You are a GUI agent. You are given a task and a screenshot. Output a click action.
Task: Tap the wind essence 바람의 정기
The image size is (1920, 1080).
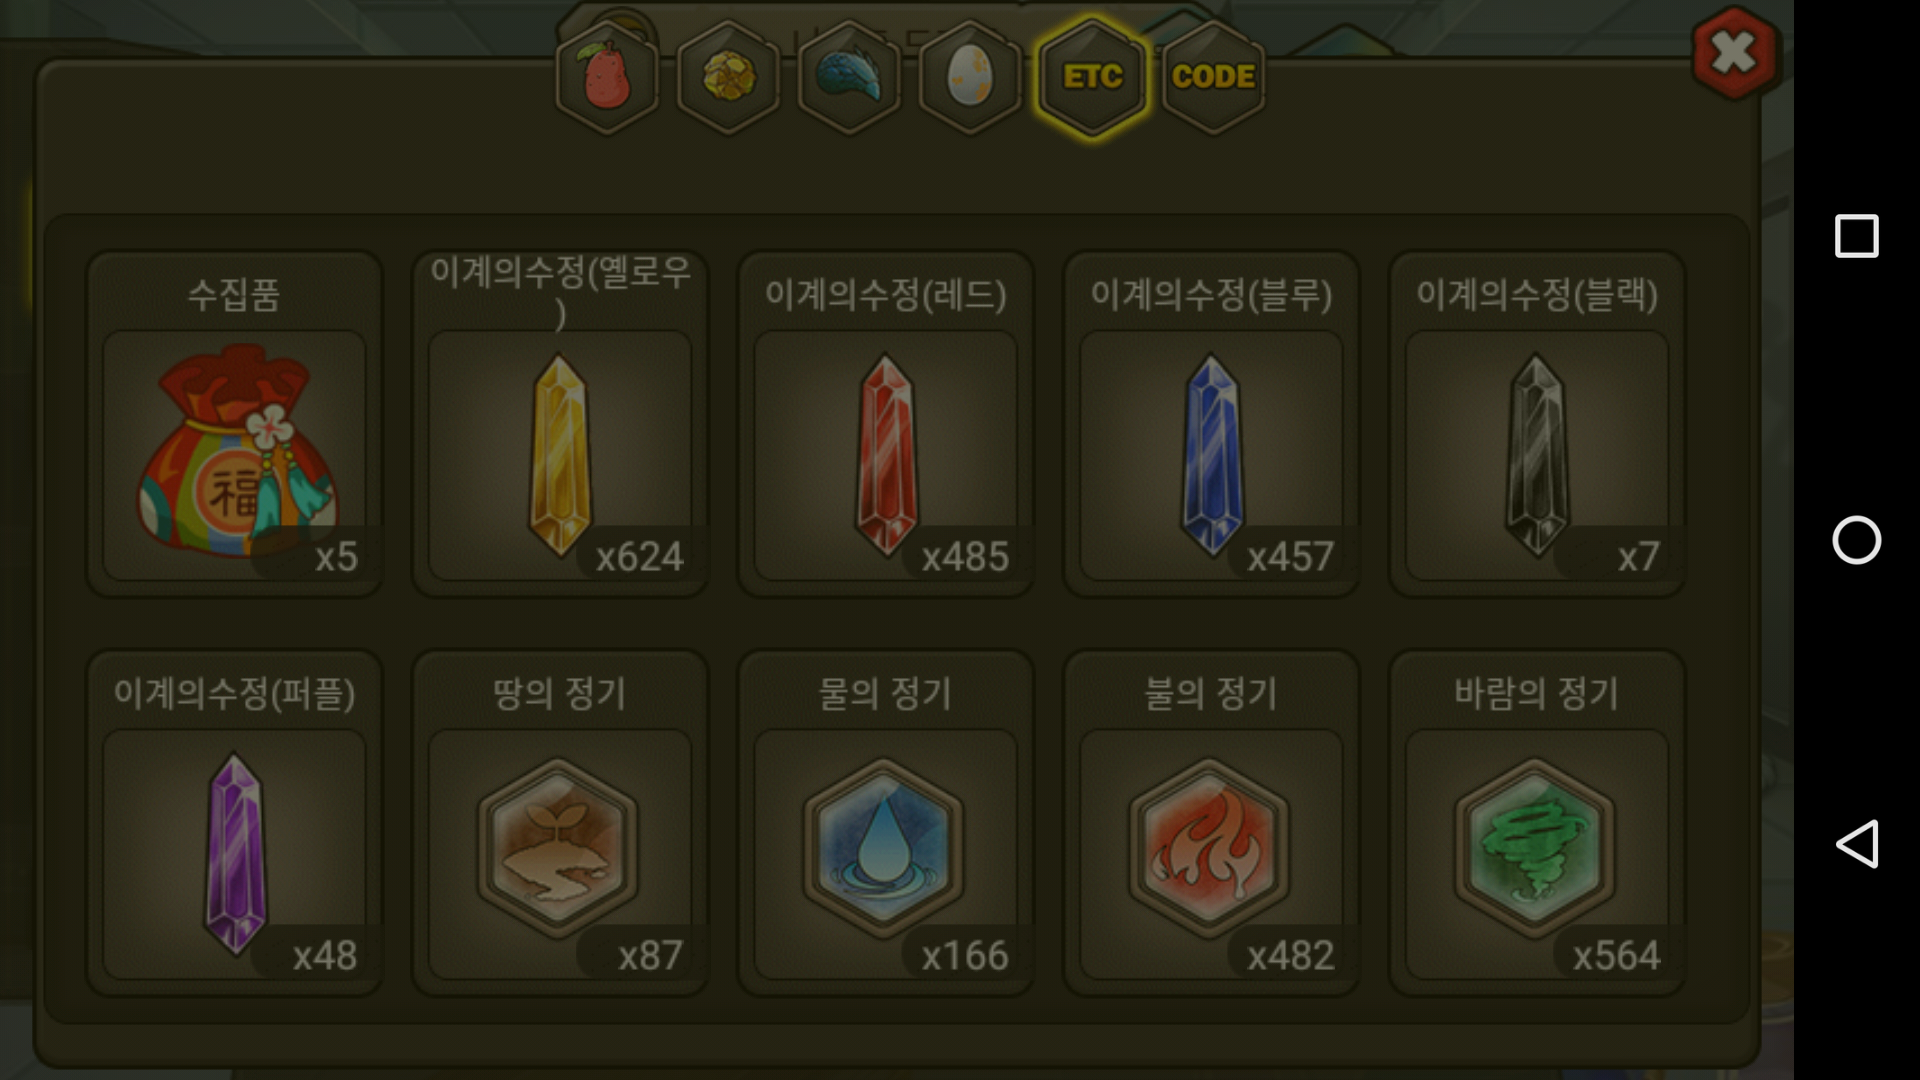click(1537, 823)
